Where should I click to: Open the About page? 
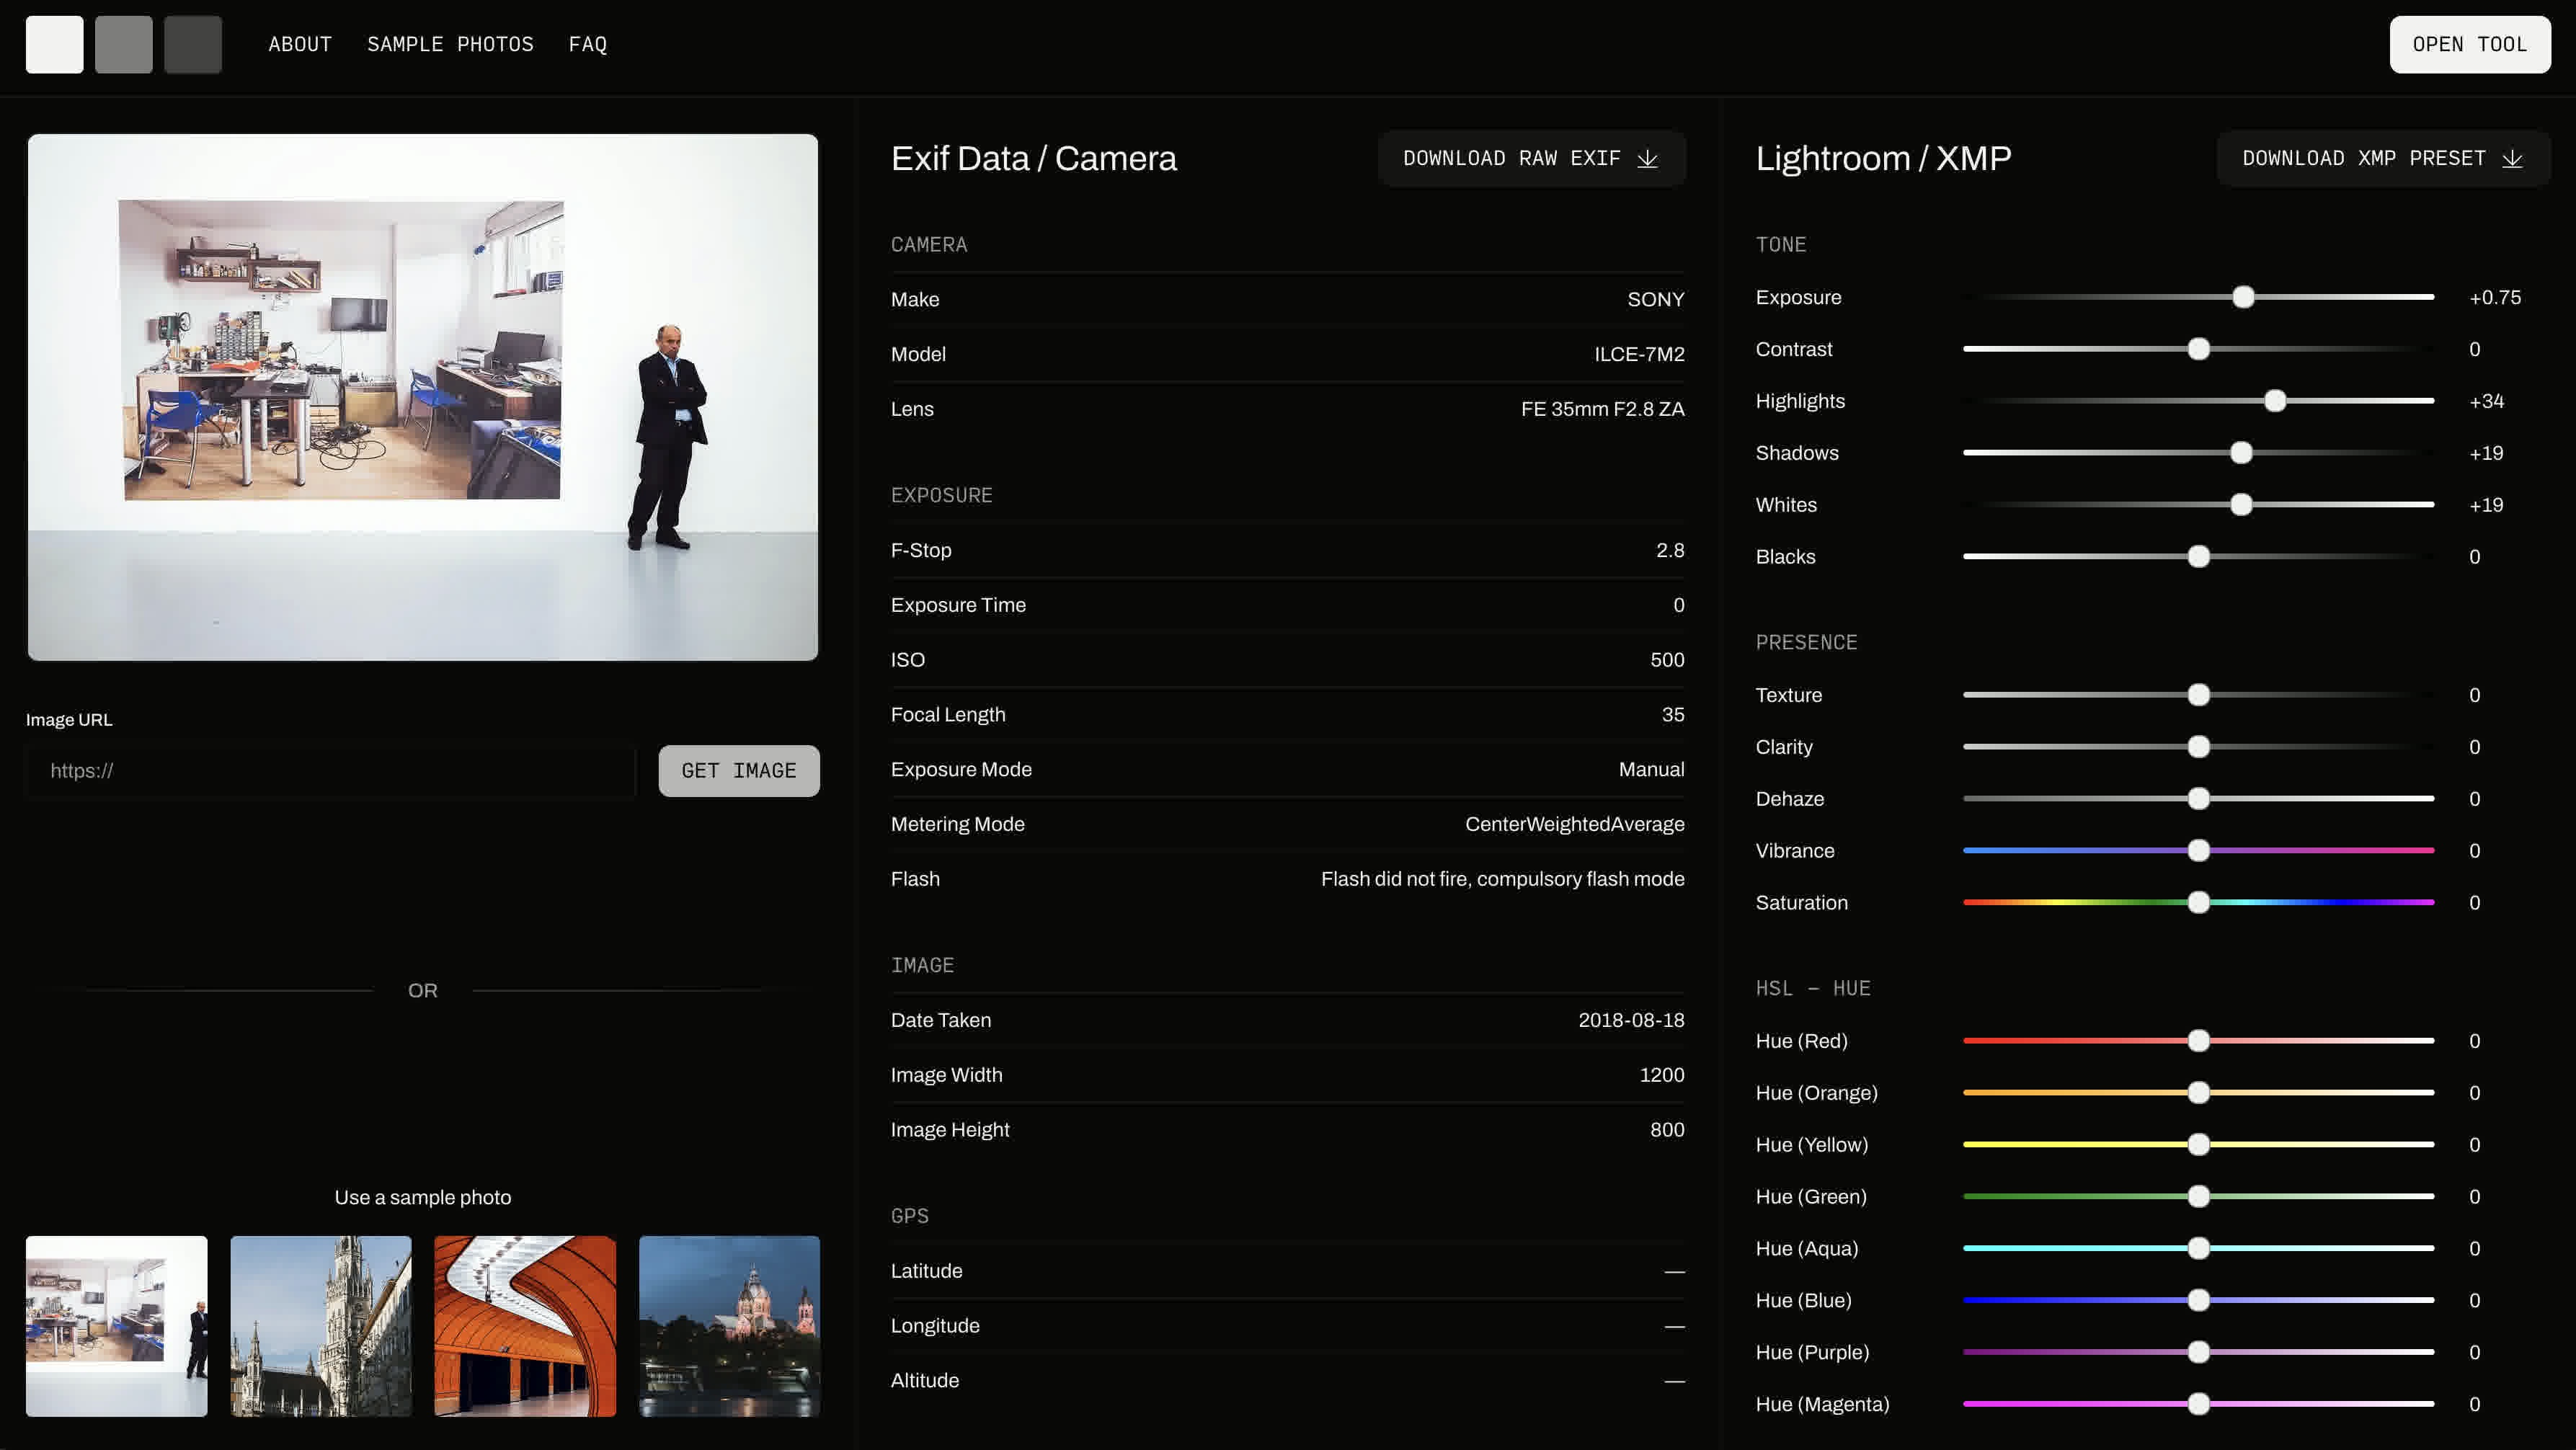click(299, 44)
